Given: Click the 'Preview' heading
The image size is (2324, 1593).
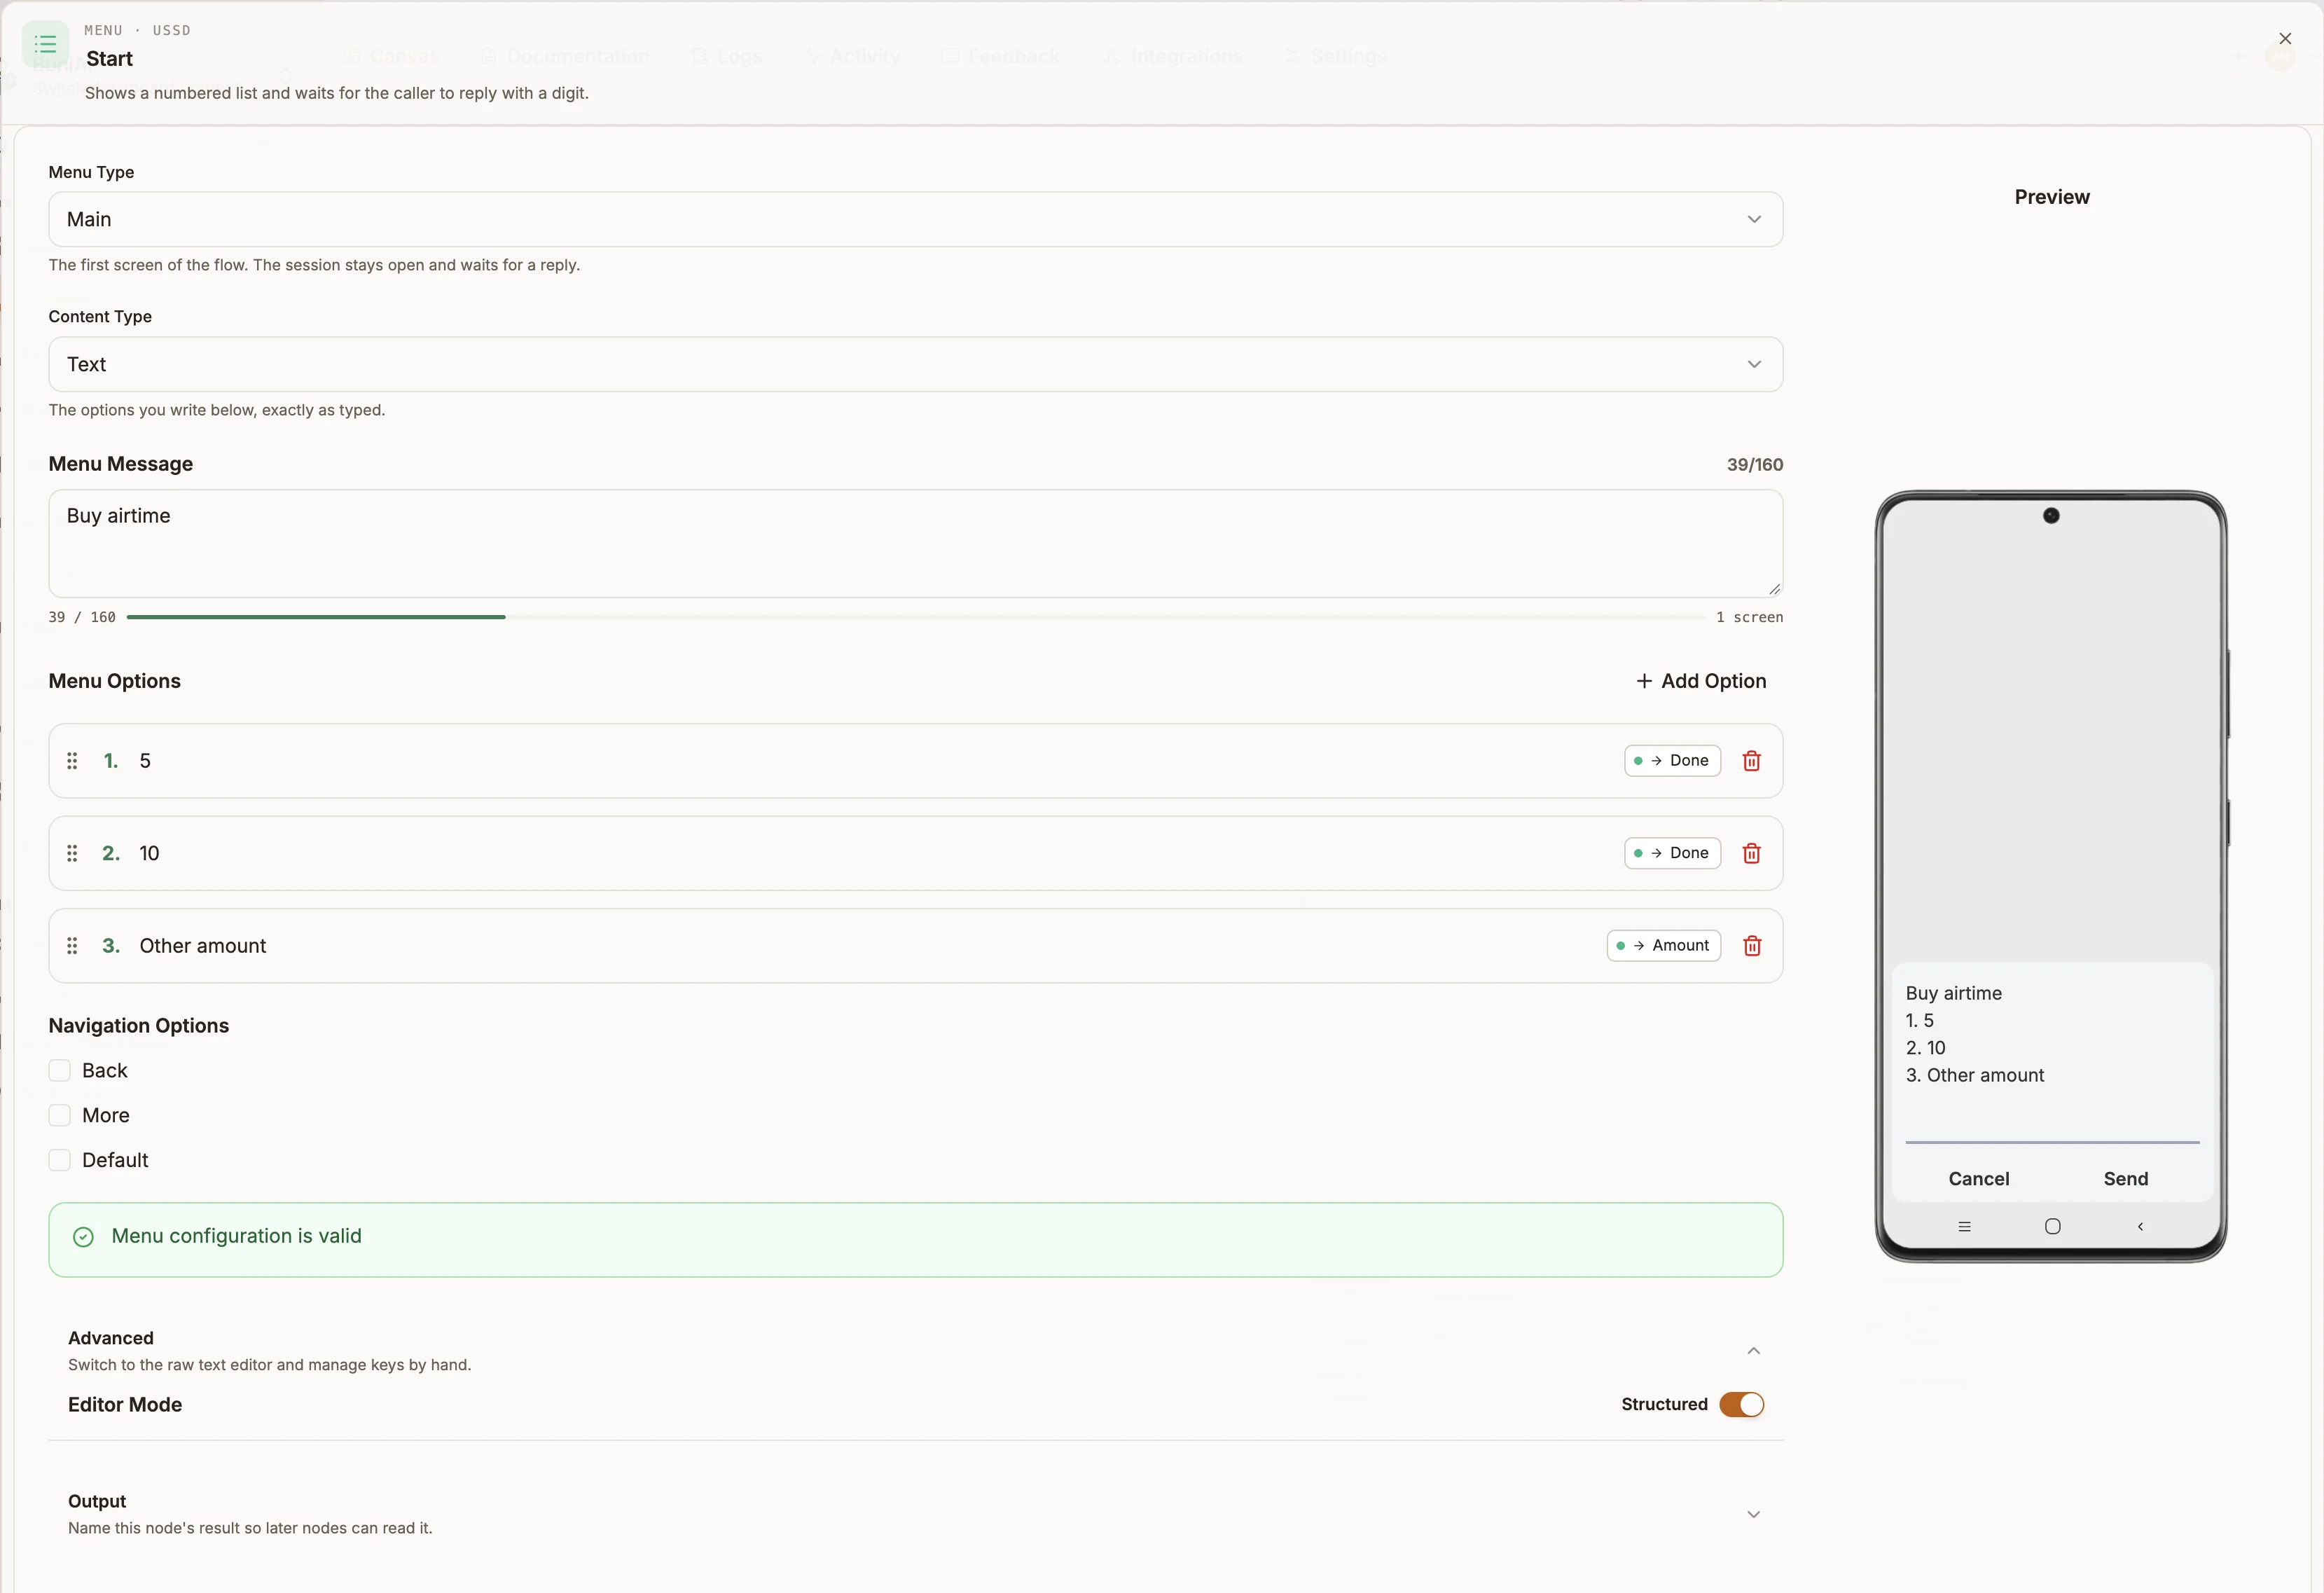Looking at the screenshot, I should click(2051, 197).
